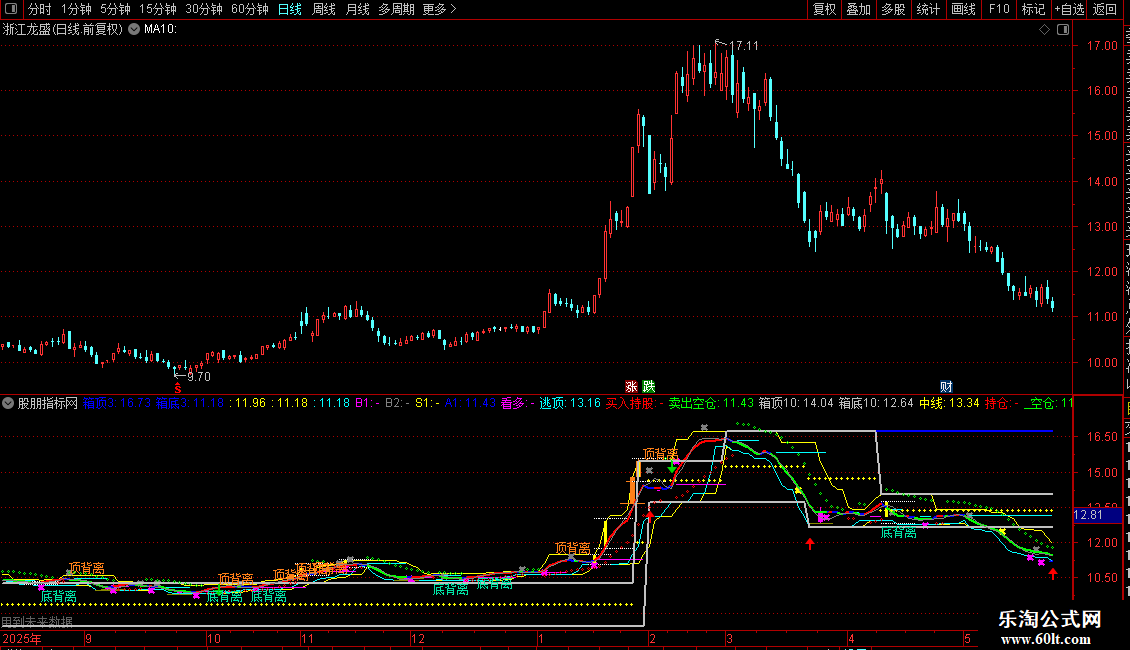Click the month 10 label on date axis
The width and height of the screenshot is (1130, 650).
[x=213, y=638]
